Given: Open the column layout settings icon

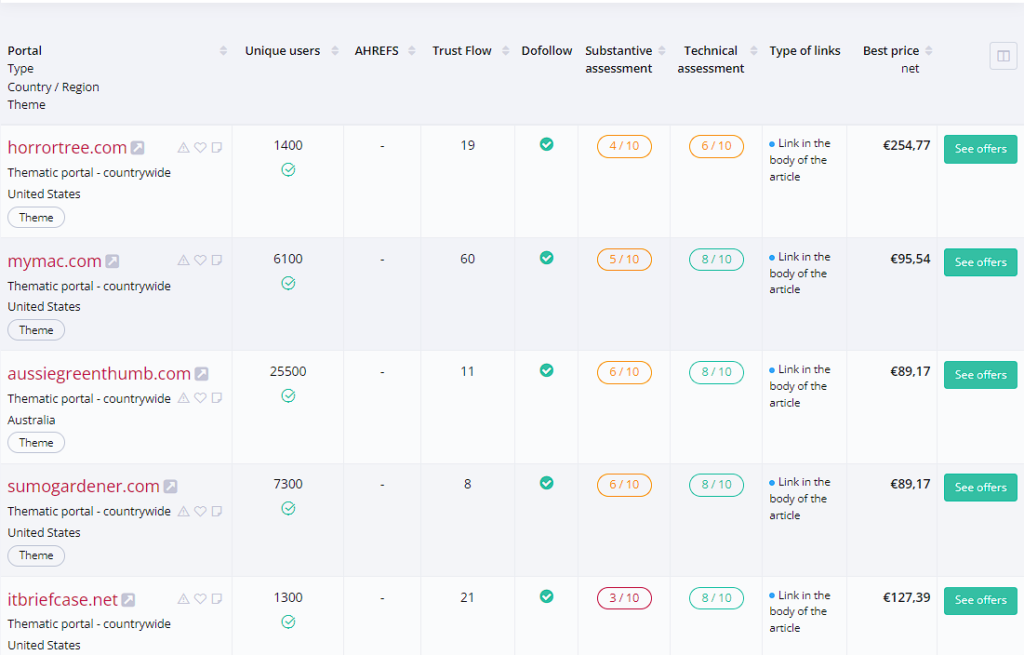Looking at the screenshot, I should (x=1003, y=56).
